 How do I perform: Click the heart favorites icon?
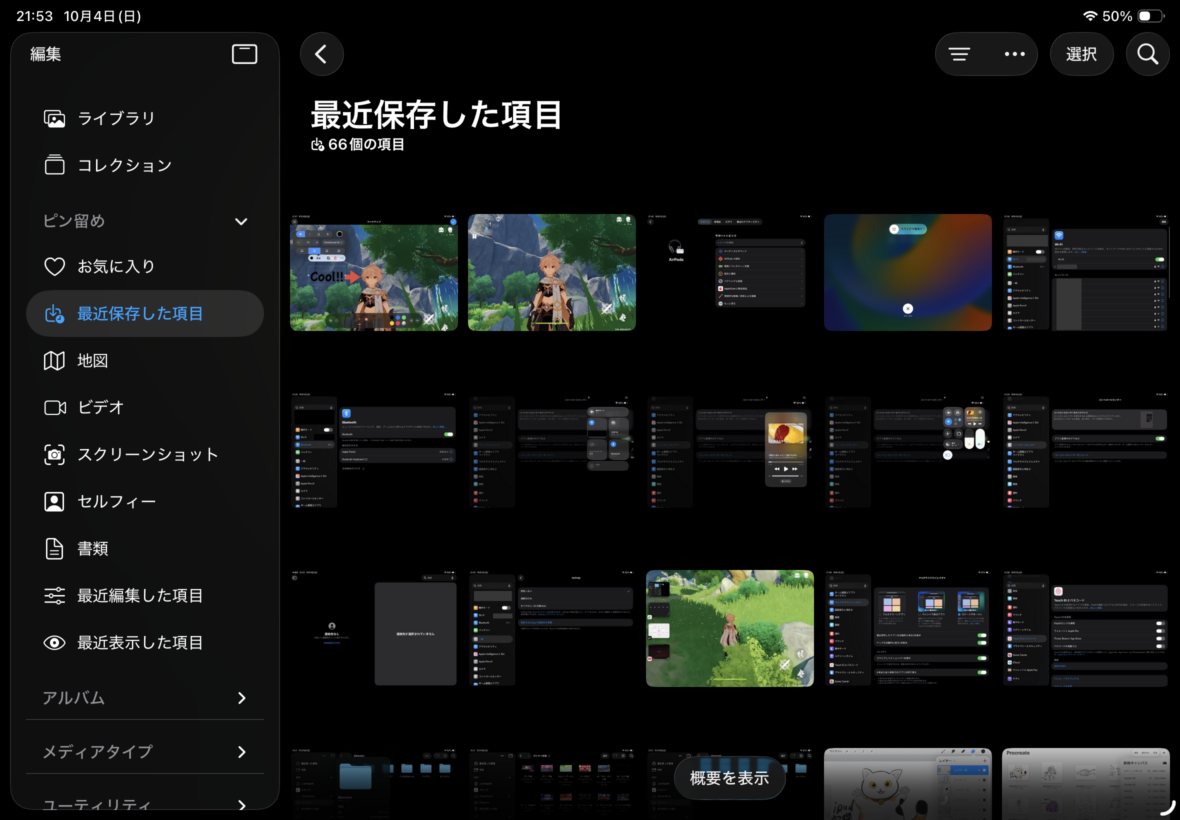(x=54, y=266)
